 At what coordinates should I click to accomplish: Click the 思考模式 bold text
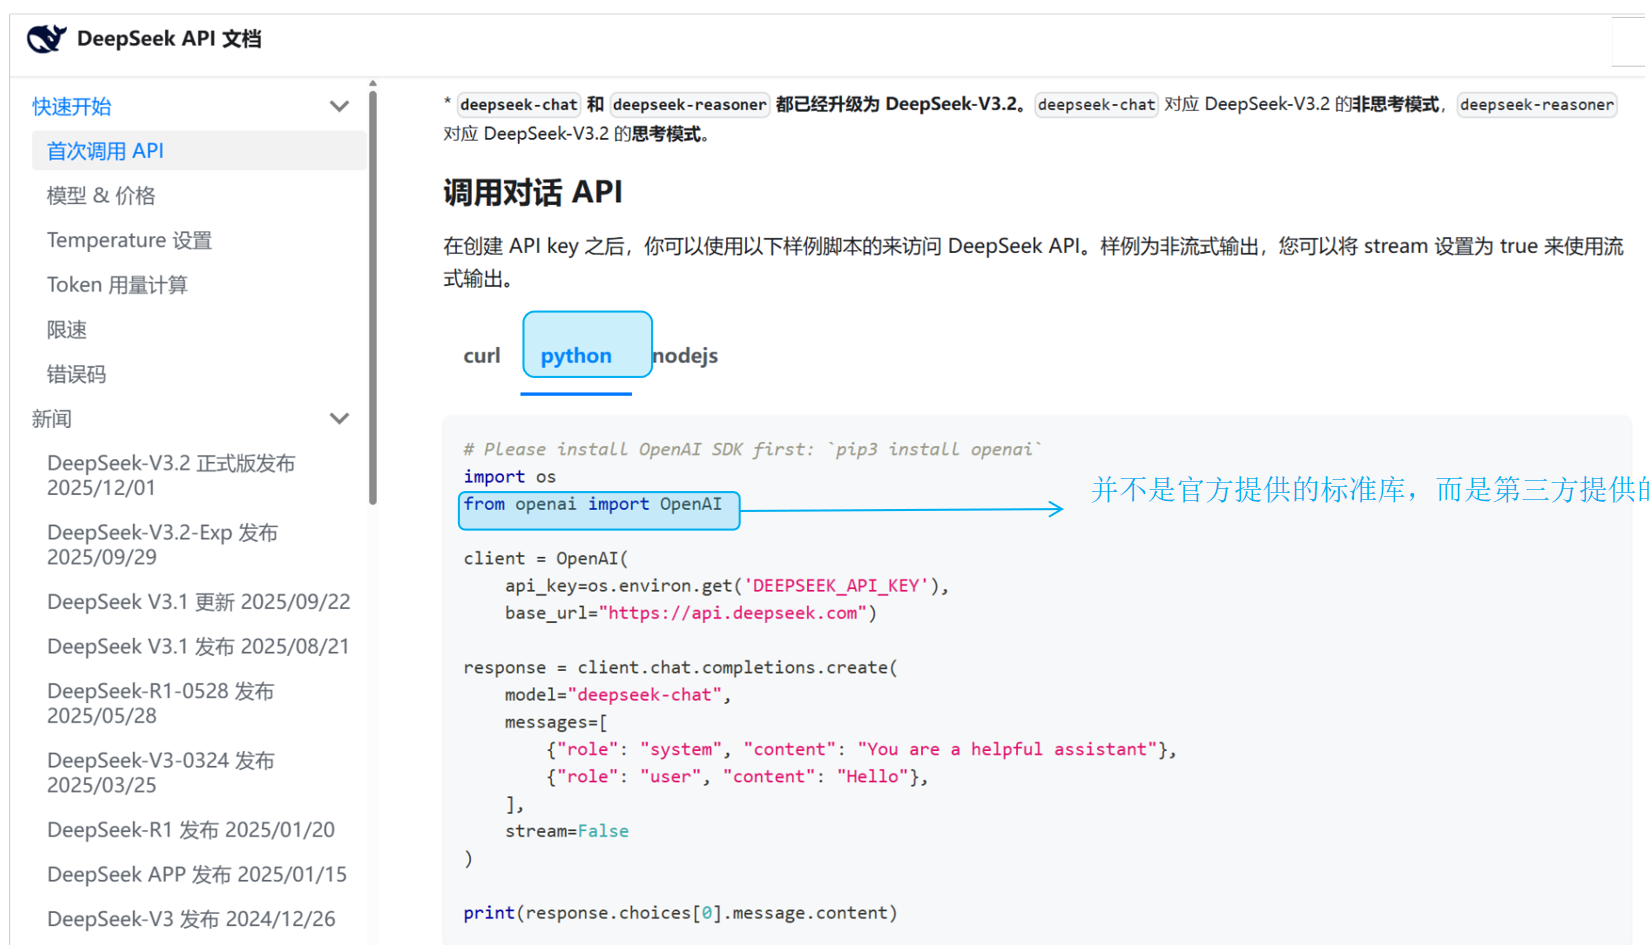click(666, 134)
